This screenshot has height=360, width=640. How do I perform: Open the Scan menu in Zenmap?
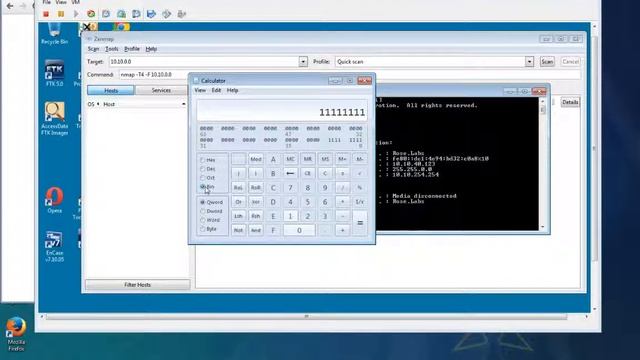93,49
